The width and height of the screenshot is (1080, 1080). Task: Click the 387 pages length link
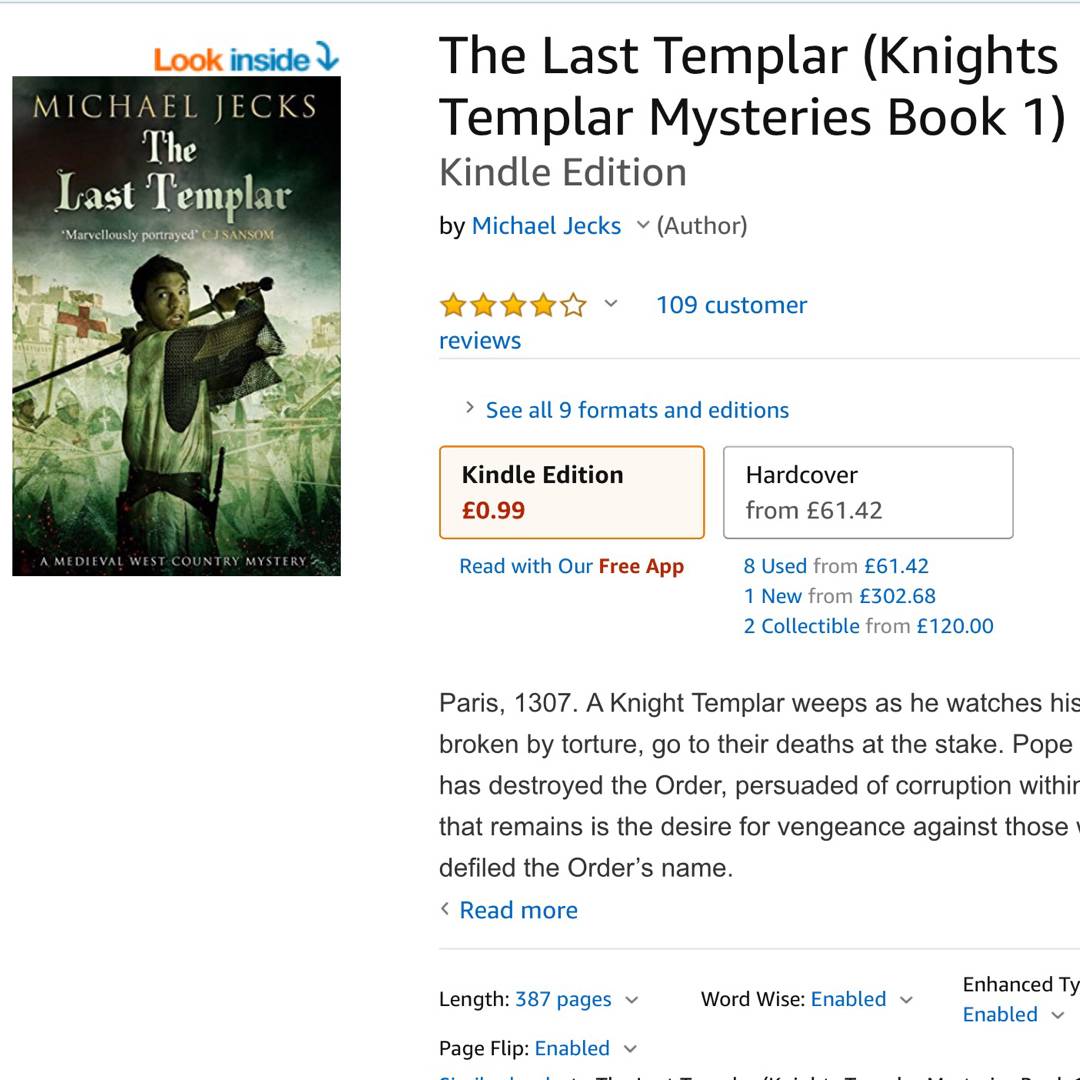pyautogui.click(x=563, y=999)
